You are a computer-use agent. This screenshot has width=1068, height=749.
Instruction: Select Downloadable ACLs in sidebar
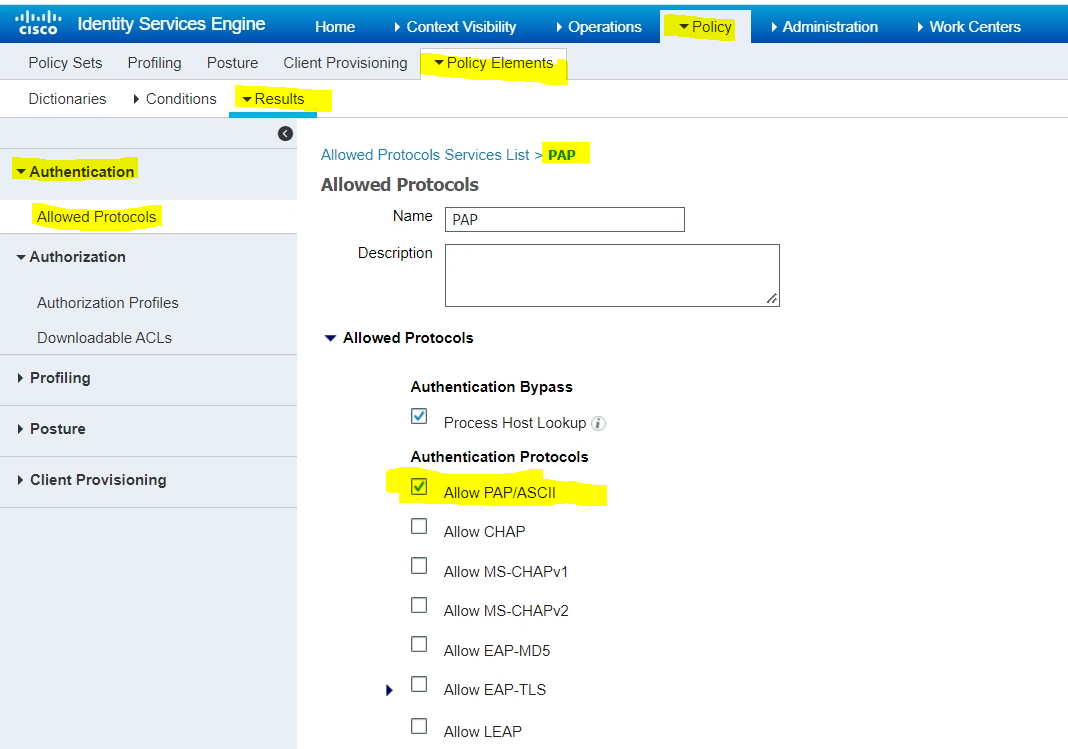104,338
